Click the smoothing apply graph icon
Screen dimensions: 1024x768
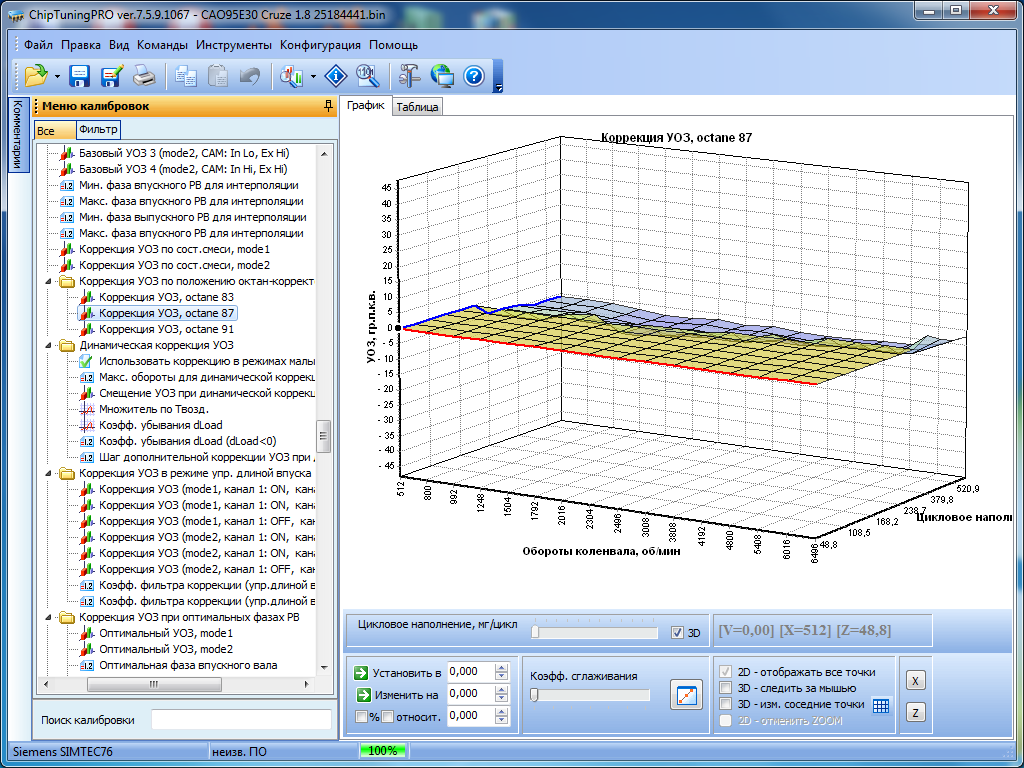[x=687, y=696]
